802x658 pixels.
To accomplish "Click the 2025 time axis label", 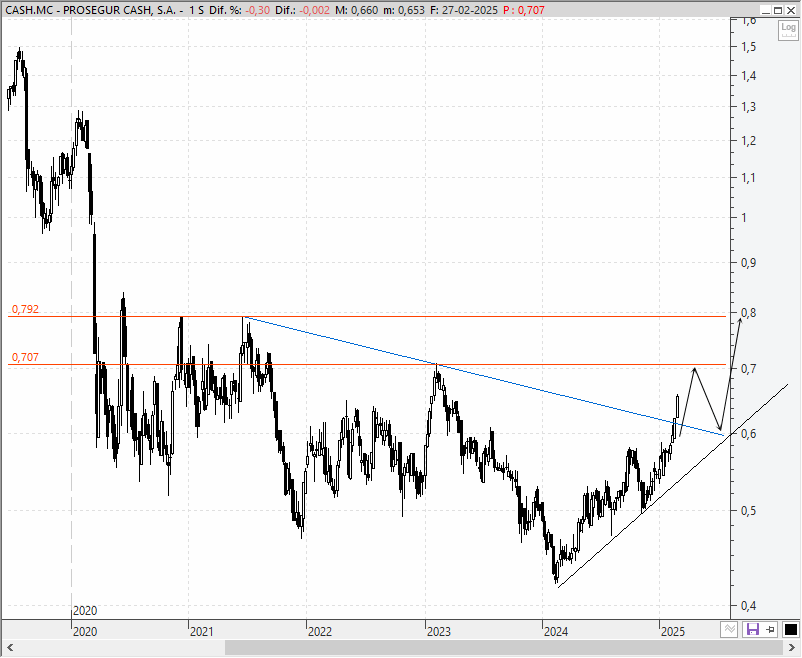I will point(673,632).
